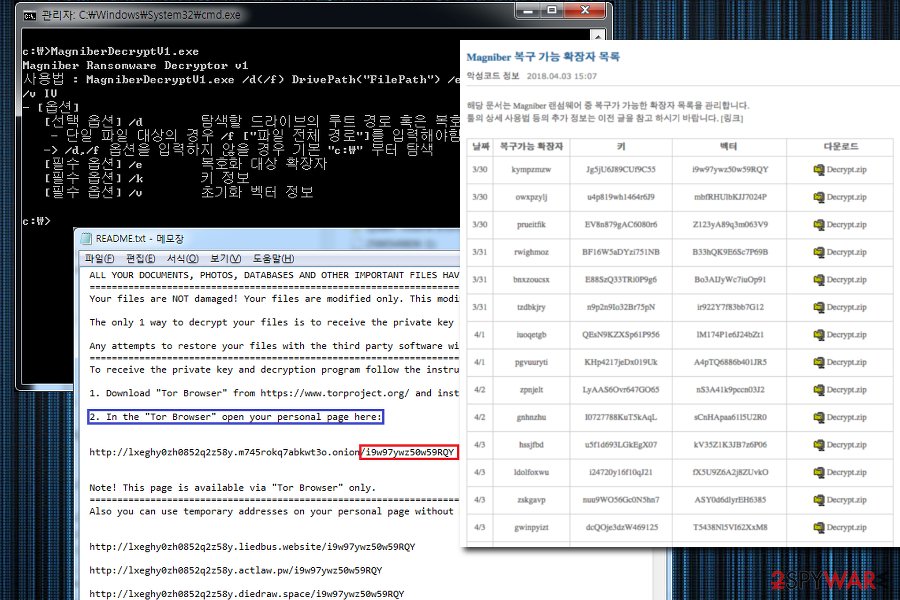Viewport: 900px width, 600px height.
Task: Open the 파일(F) menu in Notepad
Action: (99, 258)
